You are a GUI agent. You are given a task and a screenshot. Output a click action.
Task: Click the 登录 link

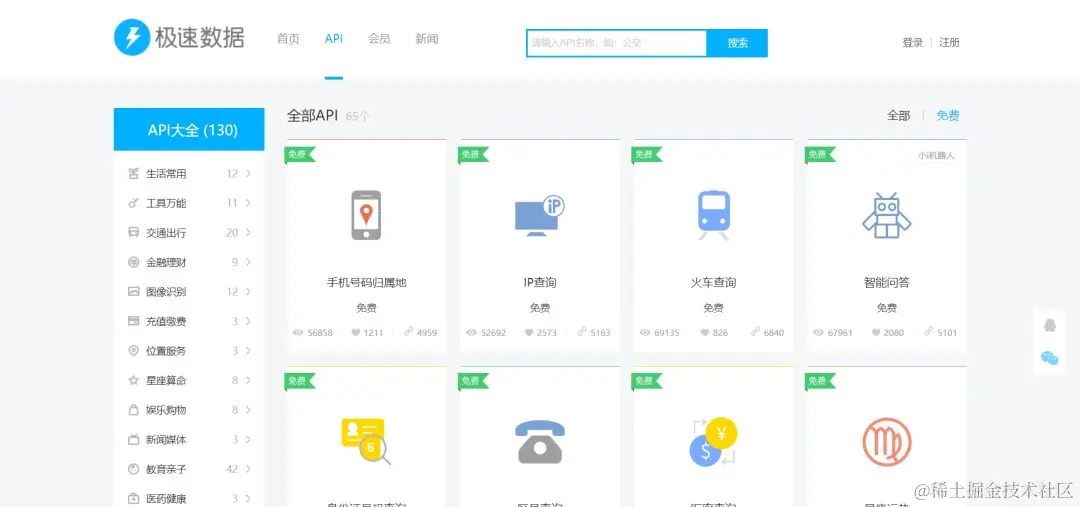pyautogui.click(x=913, y=42)
